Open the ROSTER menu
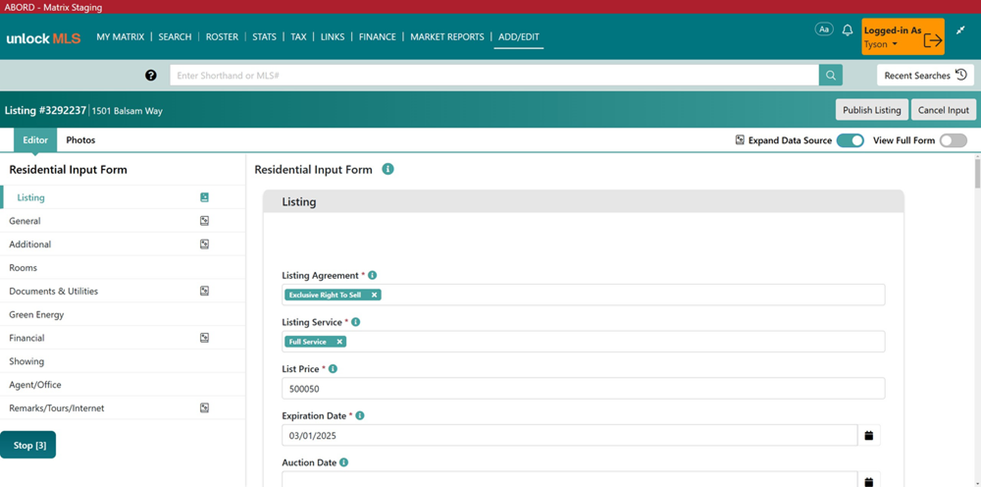981x487 pixels. 222,37
